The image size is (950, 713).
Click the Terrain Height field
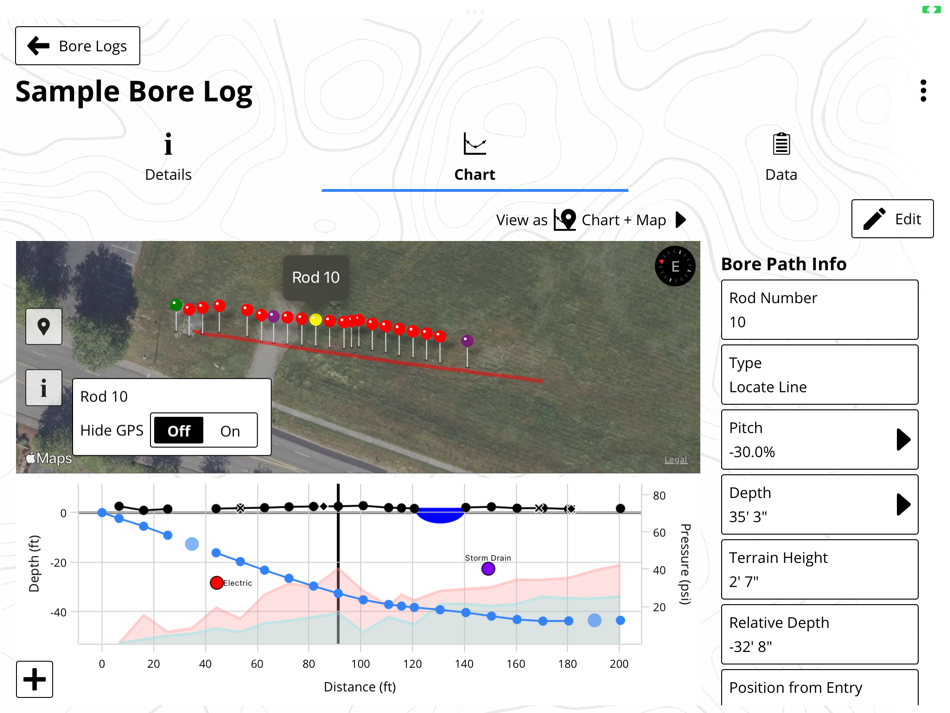click(x=820, y=569)
